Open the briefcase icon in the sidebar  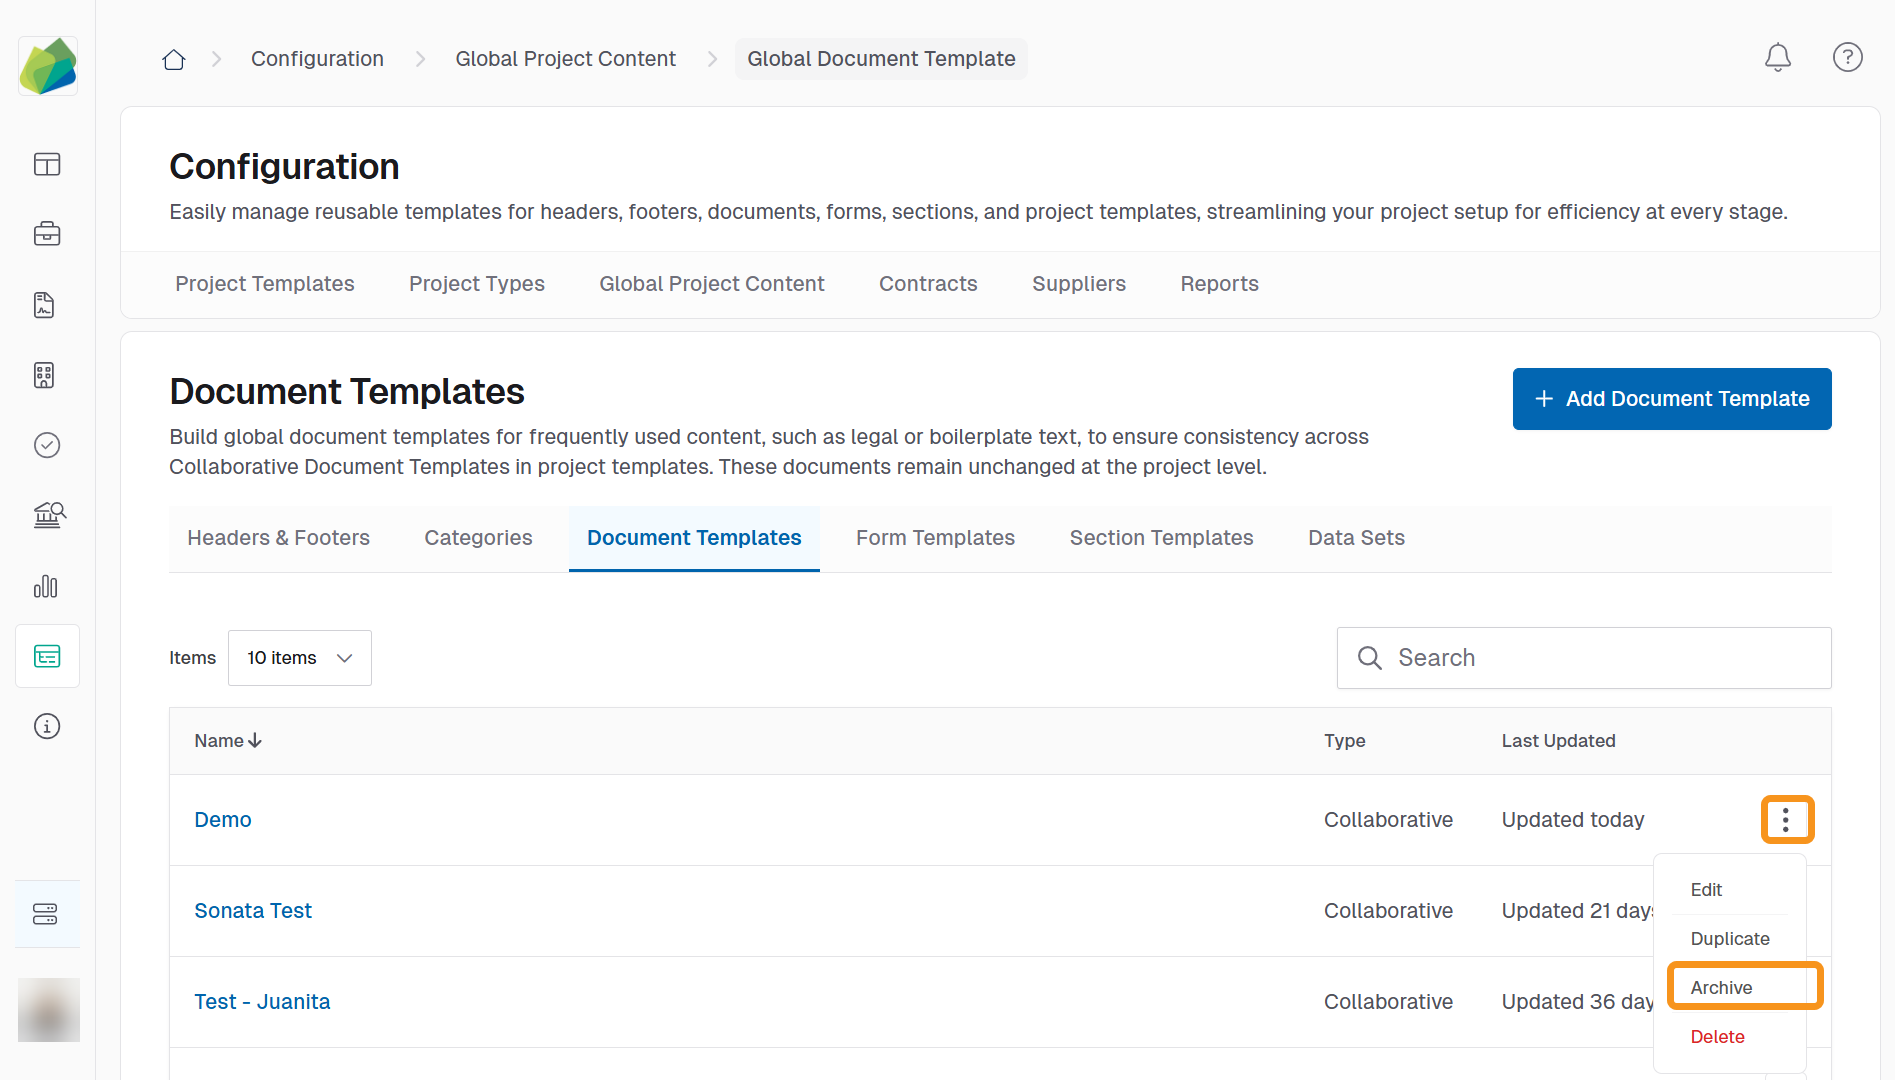[x=47, y=235]
